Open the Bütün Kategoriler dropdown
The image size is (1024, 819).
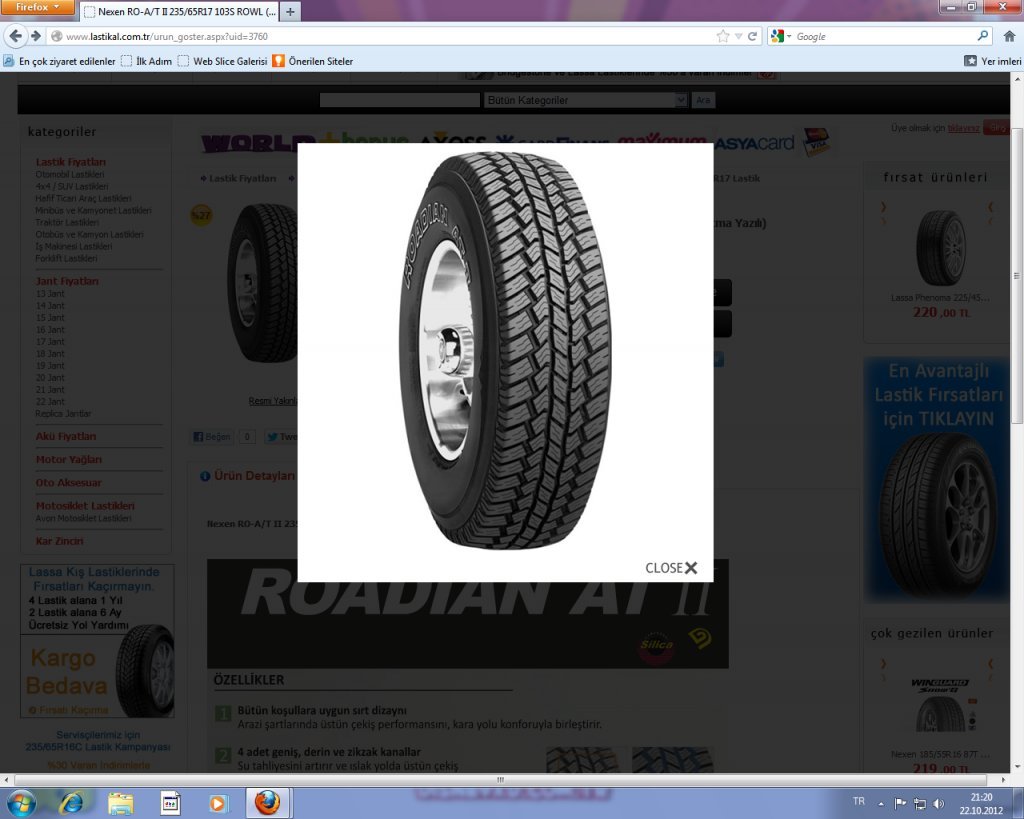click(584, 99)
